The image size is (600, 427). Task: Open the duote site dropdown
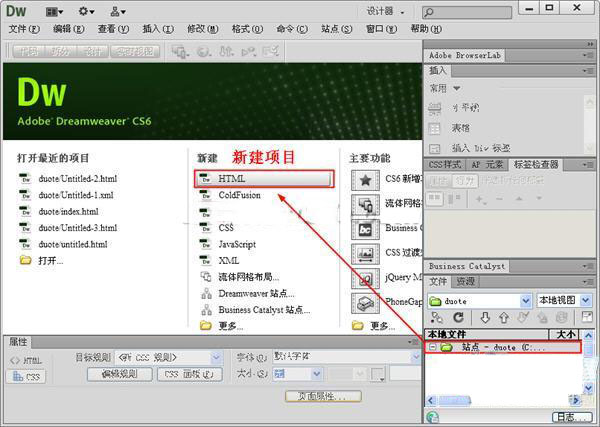(x=527, y=301)
